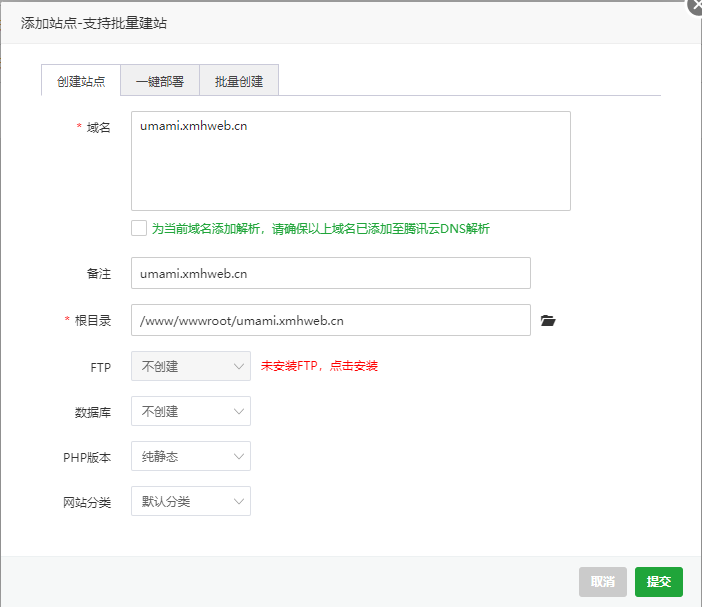
Task: Click the 根目录 path input field
Action: coord(331,320)
